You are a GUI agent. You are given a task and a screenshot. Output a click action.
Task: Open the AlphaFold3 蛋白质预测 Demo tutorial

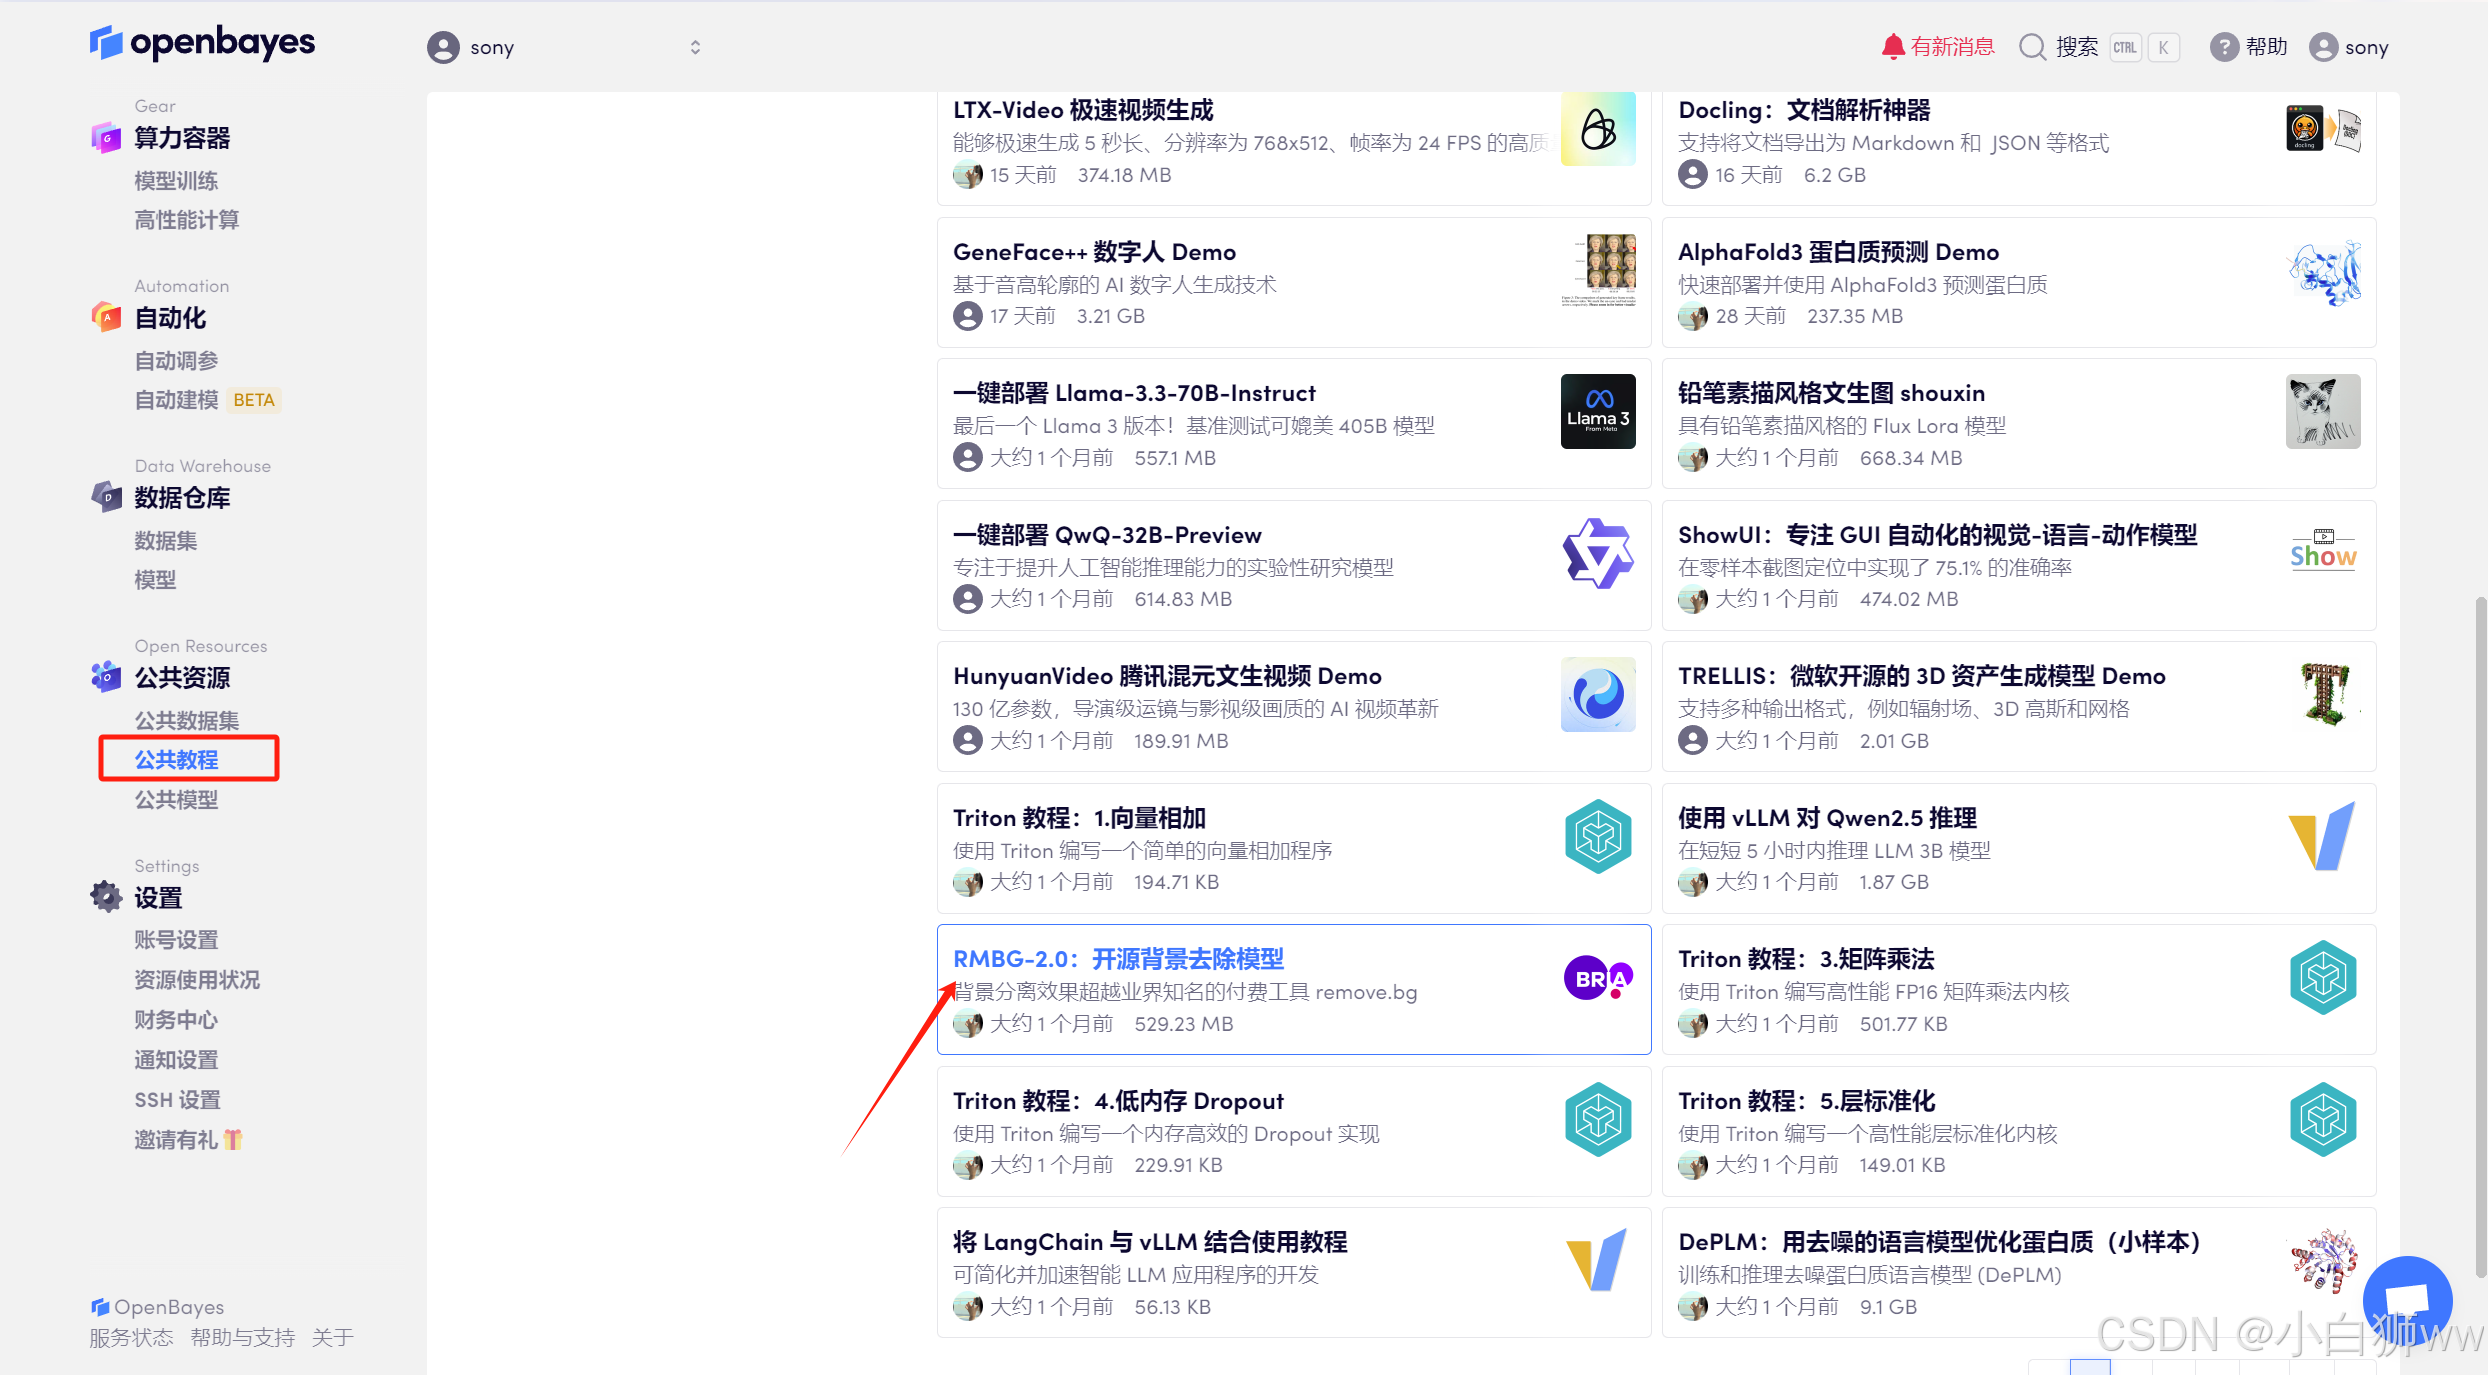click(x=1838, y=252)
